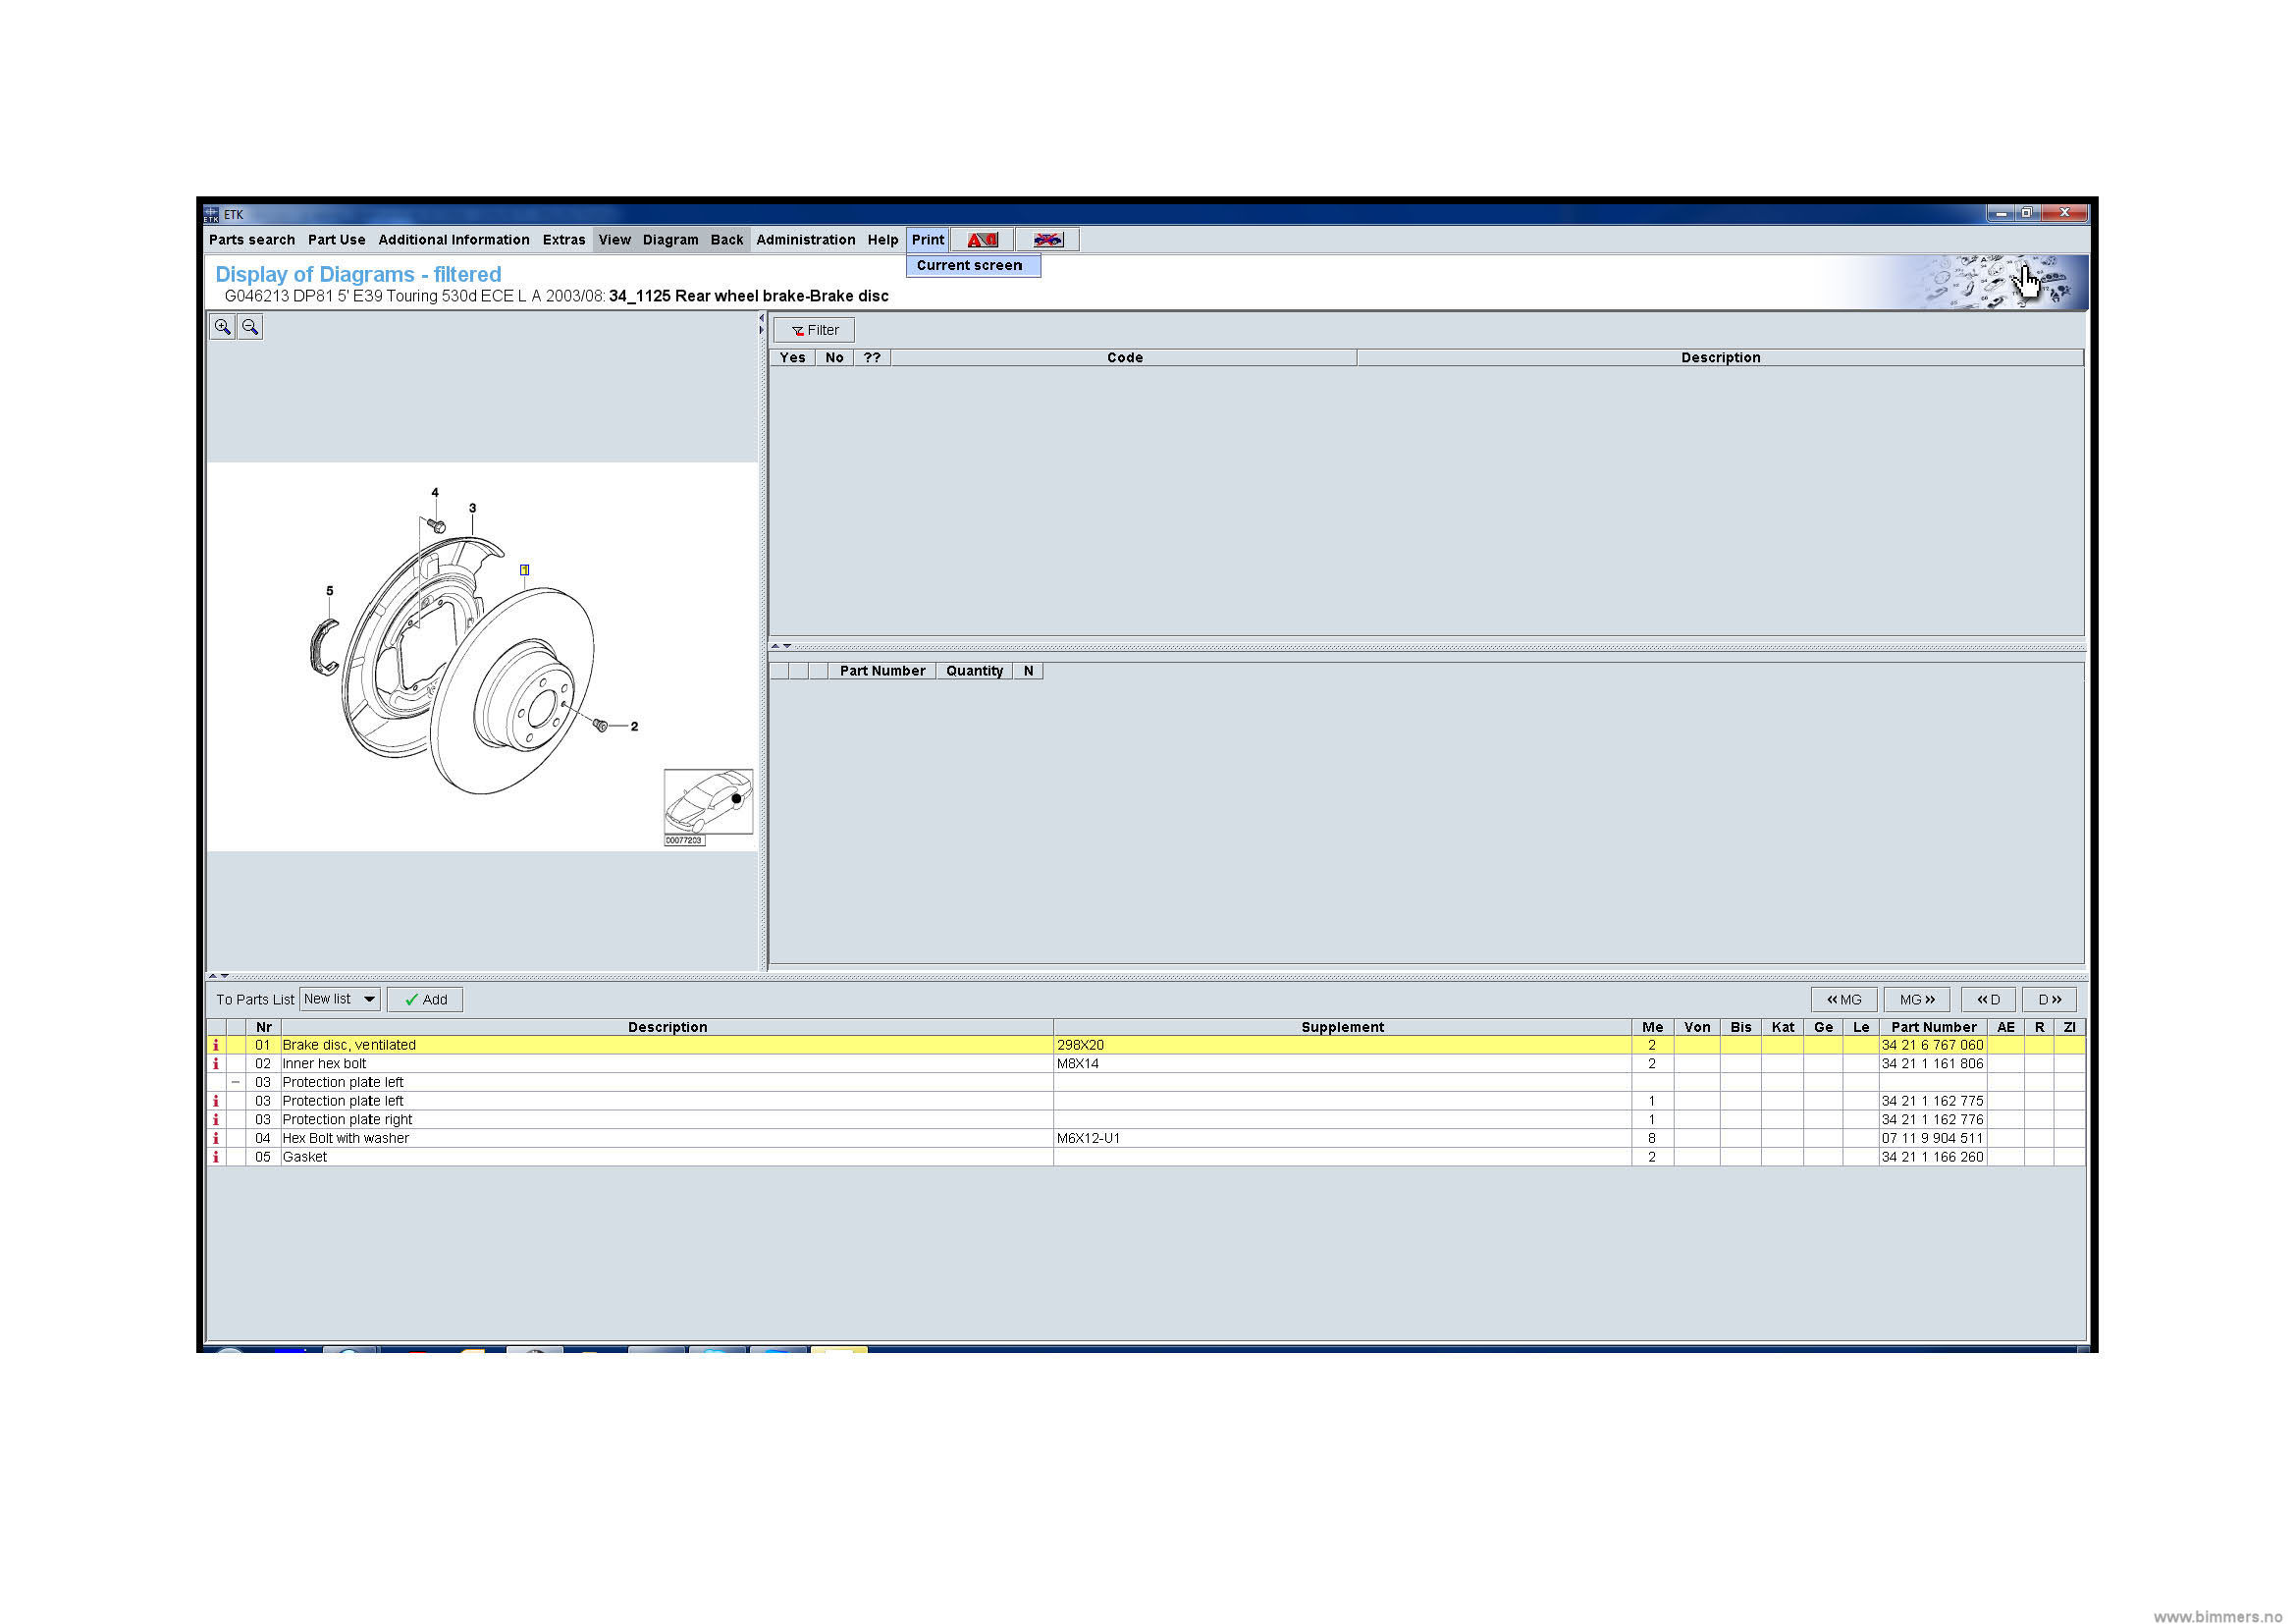Click callout number 3 in diagram

(472, 508)
